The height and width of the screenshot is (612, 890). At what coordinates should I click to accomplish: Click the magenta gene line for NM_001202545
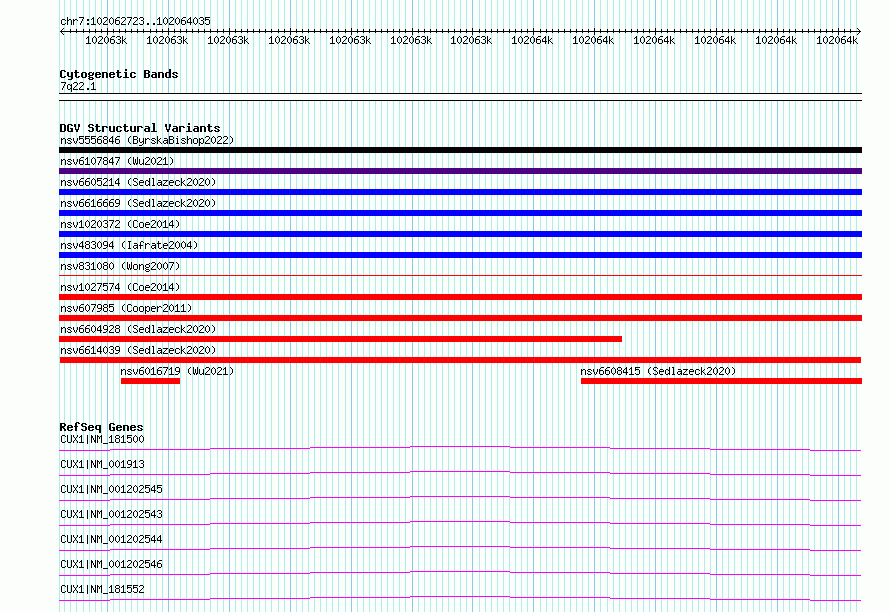point(460,498)
